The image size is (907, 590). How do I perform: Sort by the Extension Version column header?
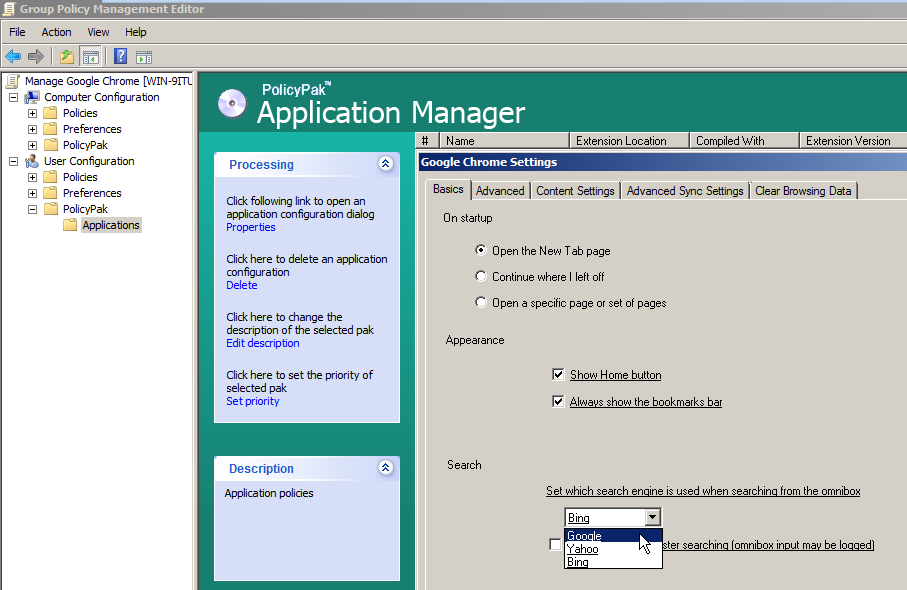(853, 141)
